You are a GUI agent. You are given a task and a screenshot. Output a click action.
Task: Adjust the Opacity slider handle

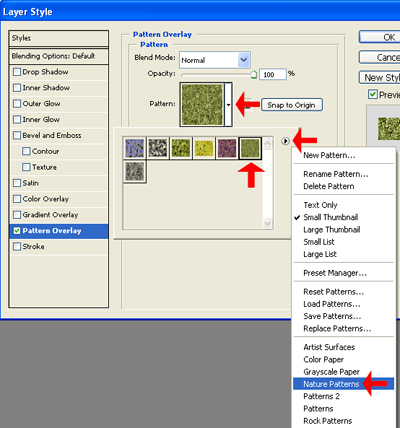[254, 74]
